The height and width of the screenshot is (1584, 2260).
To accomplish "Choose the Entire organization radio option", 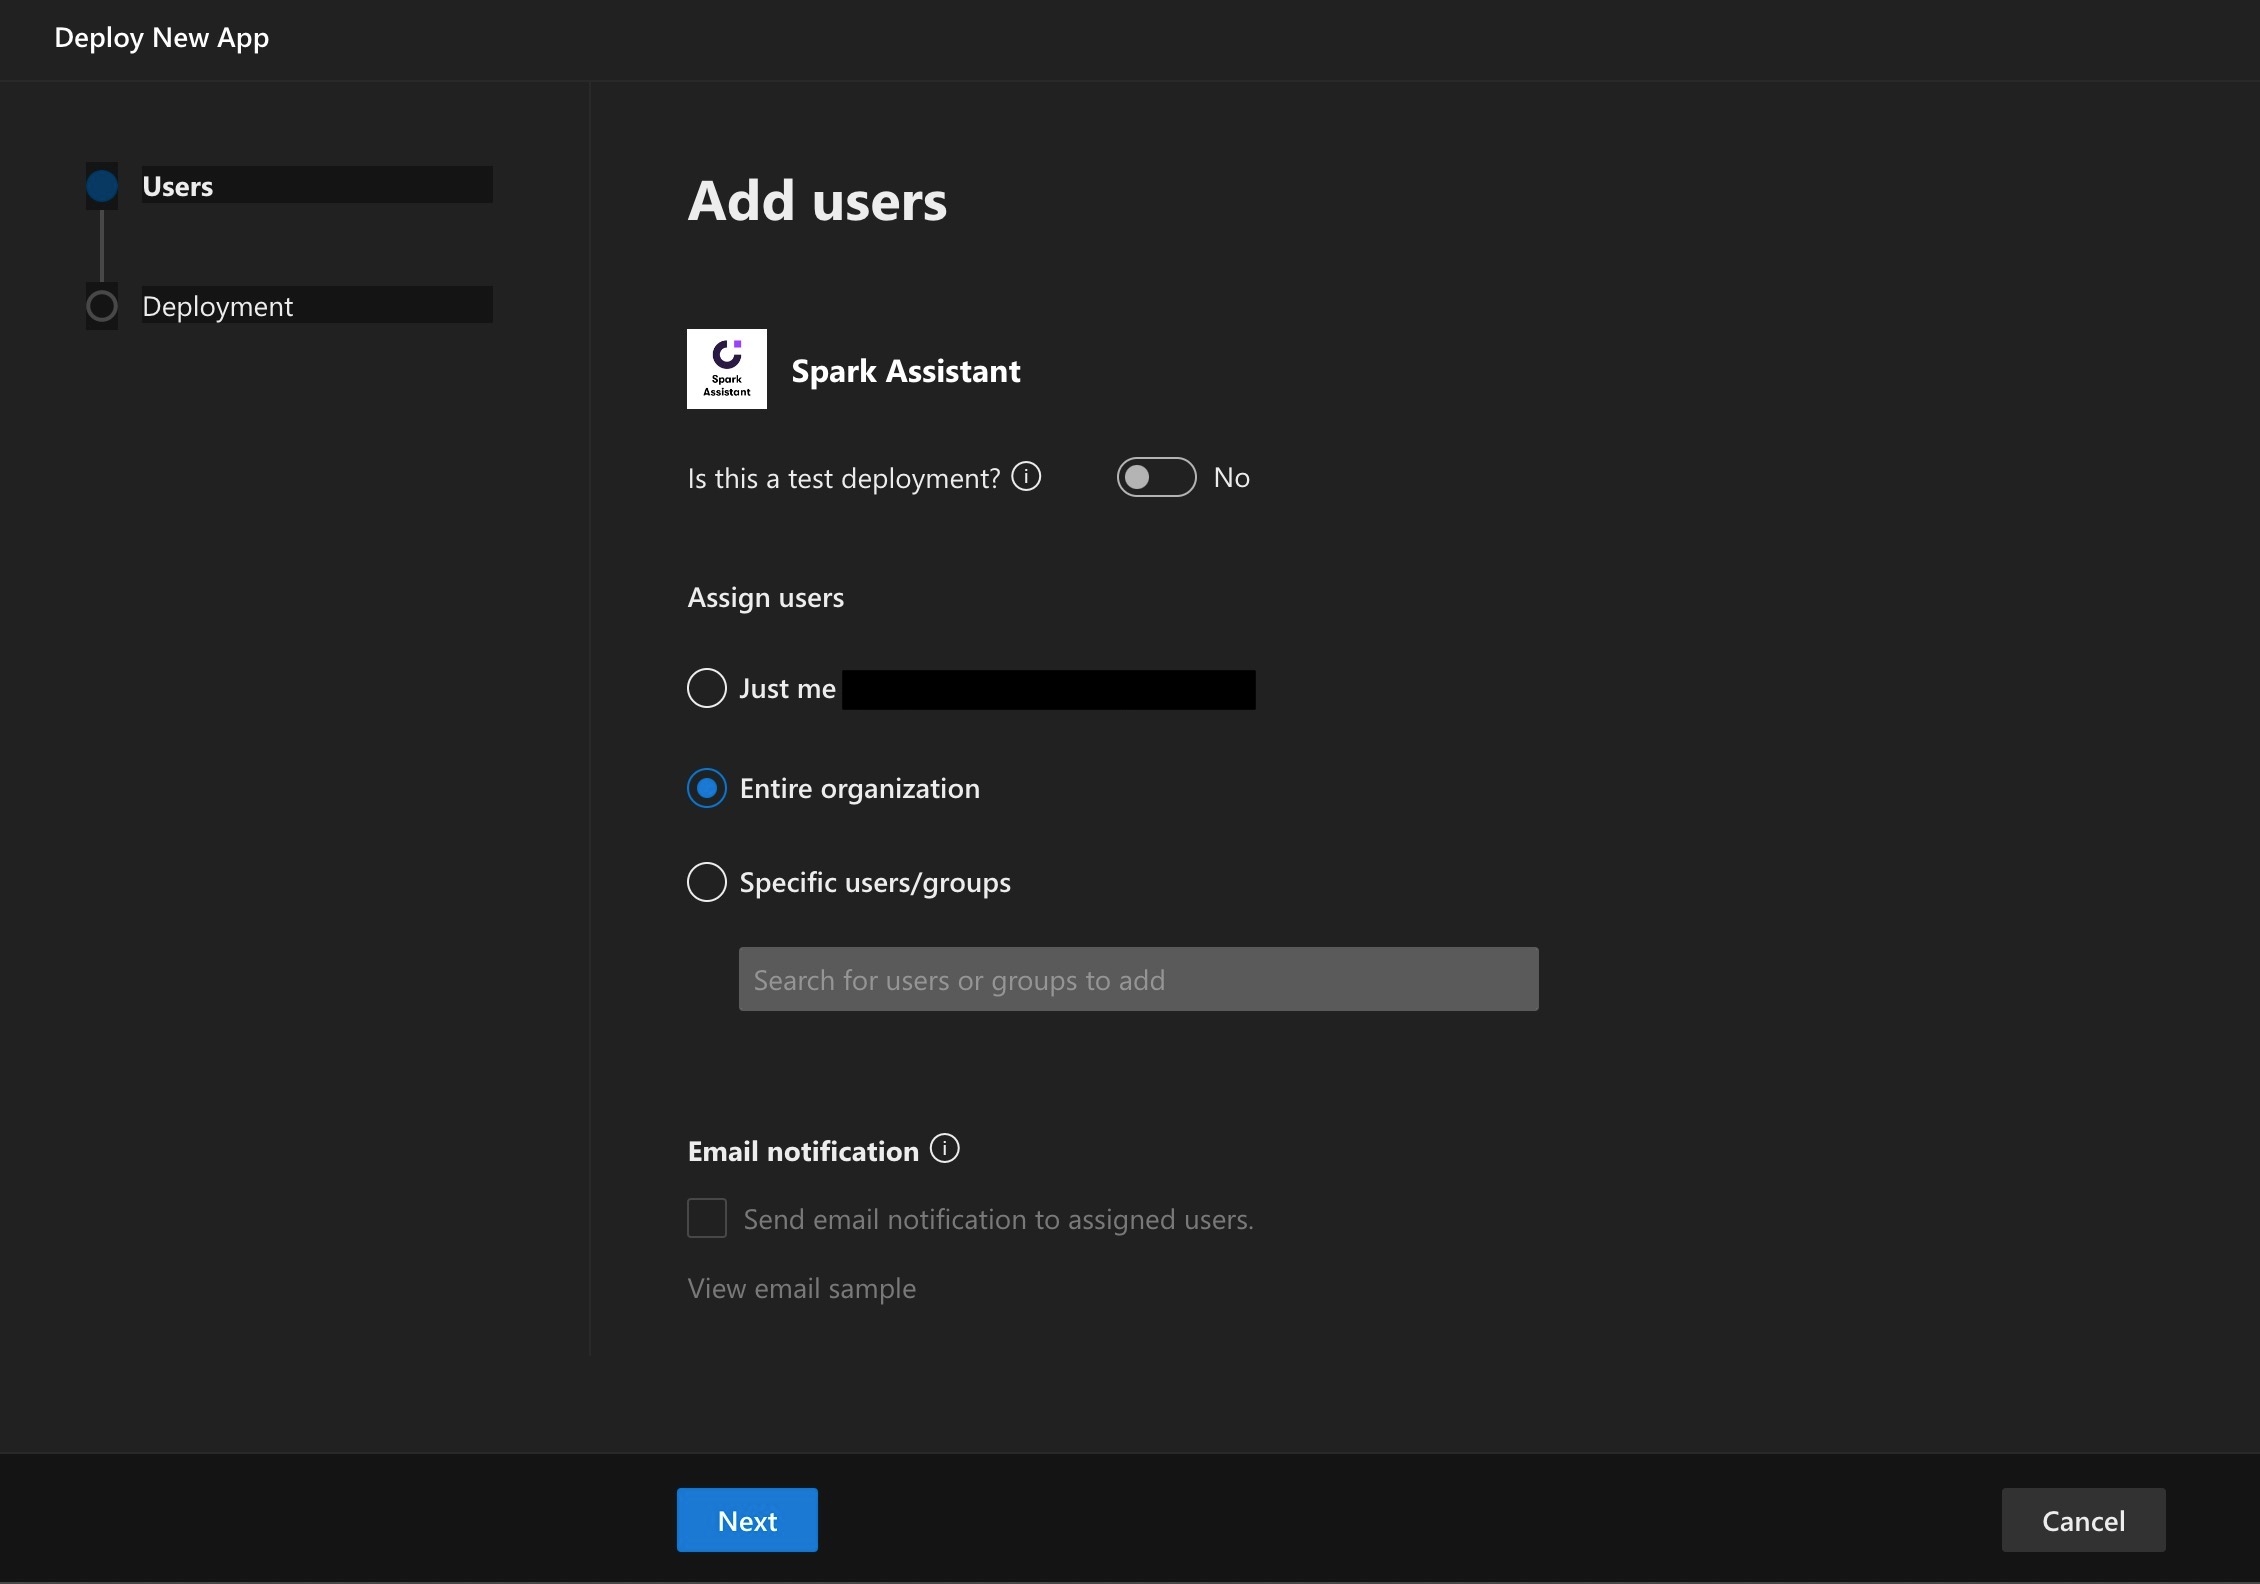I will click(706, 788).
